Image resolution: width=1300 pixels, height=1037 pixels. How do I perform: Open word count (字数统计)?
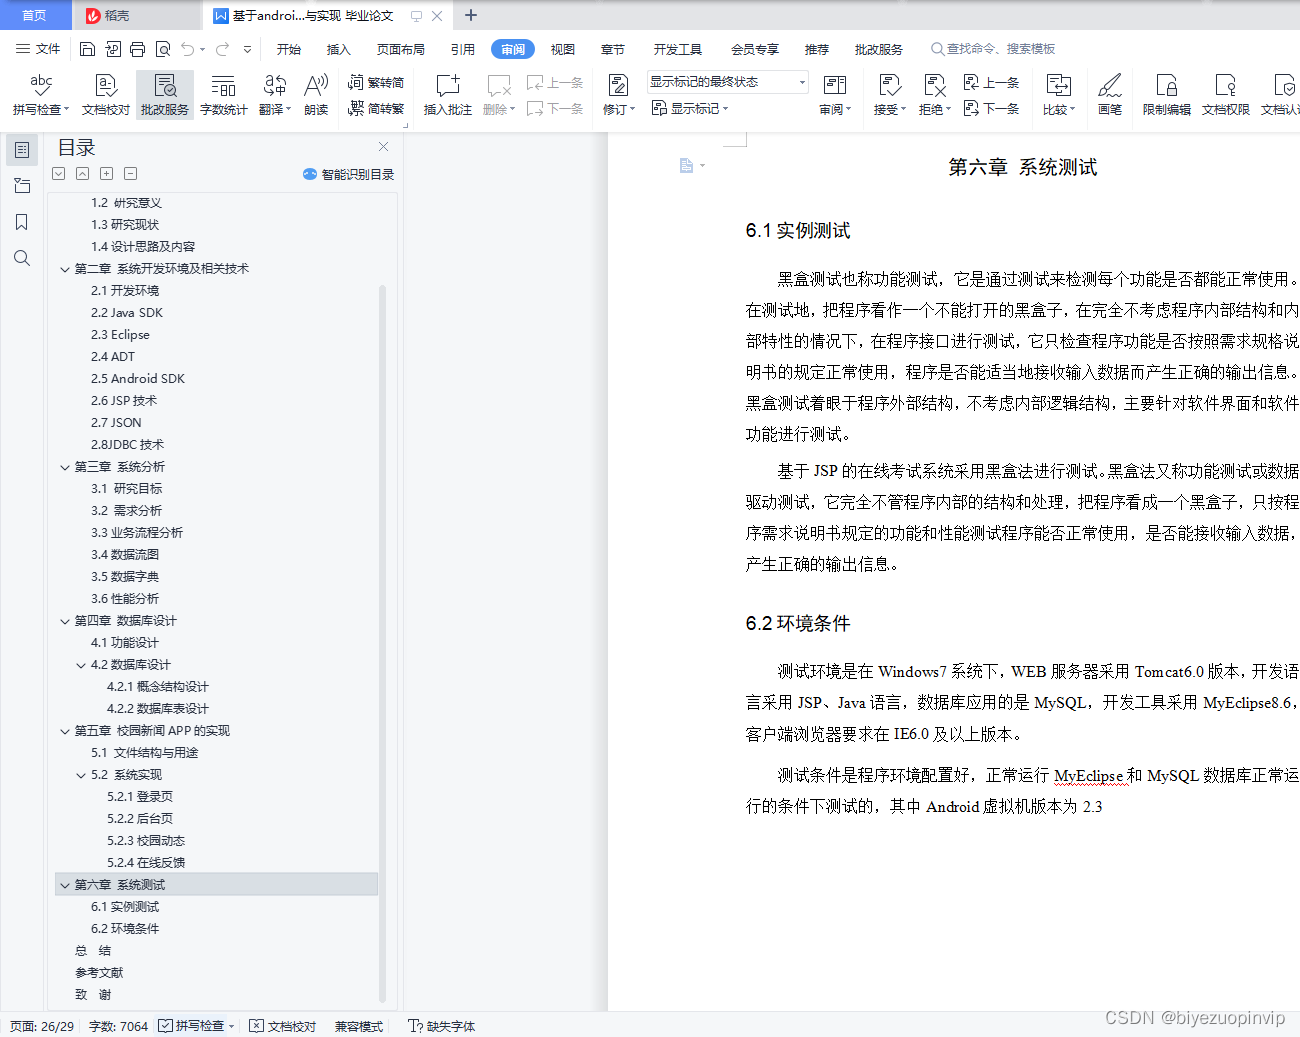pyautogui.click(x=224, y=95)
